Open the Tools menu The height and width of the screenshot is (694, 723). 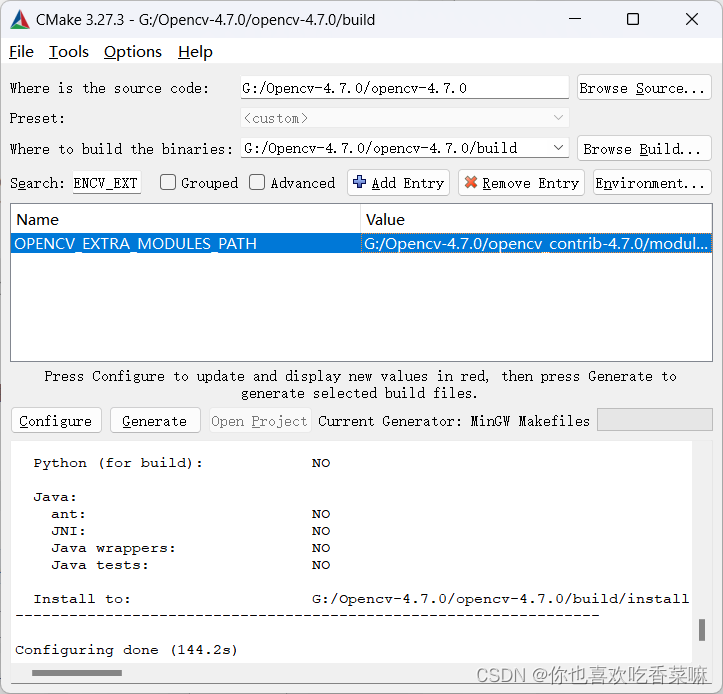coord(69,52)
